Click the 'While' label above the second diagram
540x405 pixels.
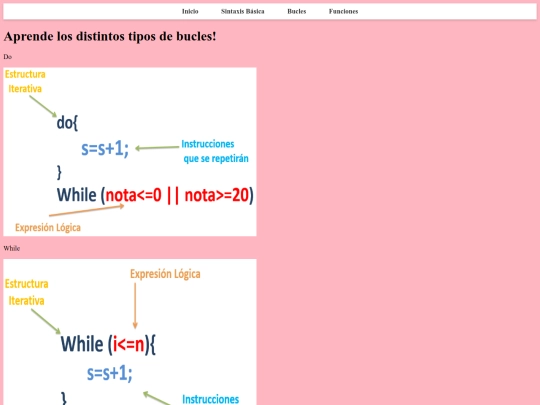coord(12,248)
